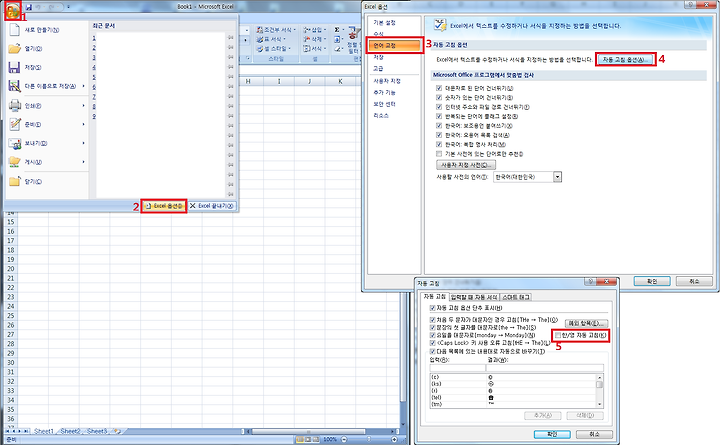Pin the first recent document entry
The width and height of the screenshot is (720, 445).
click(x=231, y=37)
